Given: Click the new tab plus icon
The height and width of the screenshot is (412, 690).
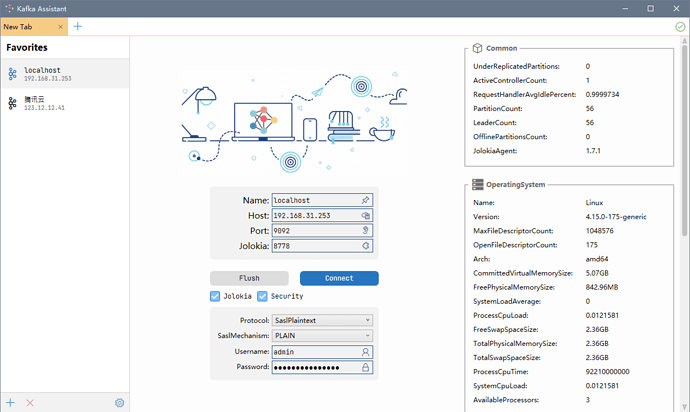Looking at the screenshot, I should click(78, 26).
